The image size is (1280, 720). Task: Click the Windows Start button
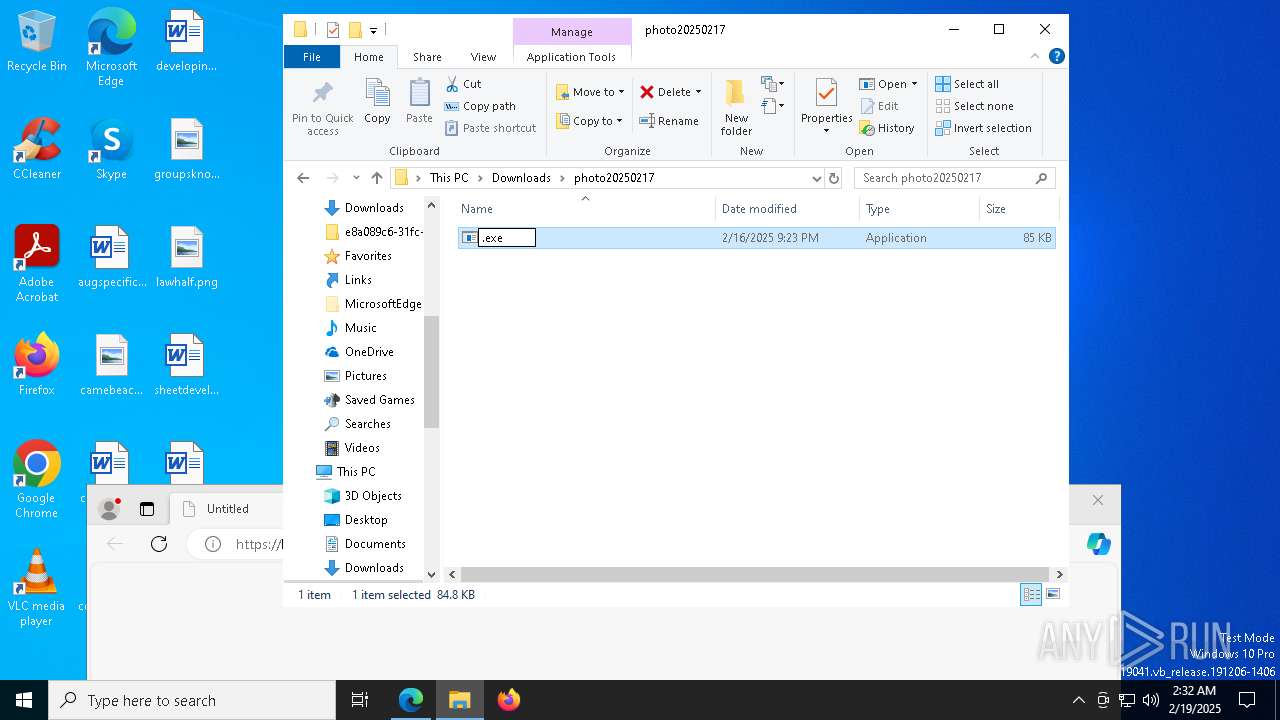[x=24, y=700]
